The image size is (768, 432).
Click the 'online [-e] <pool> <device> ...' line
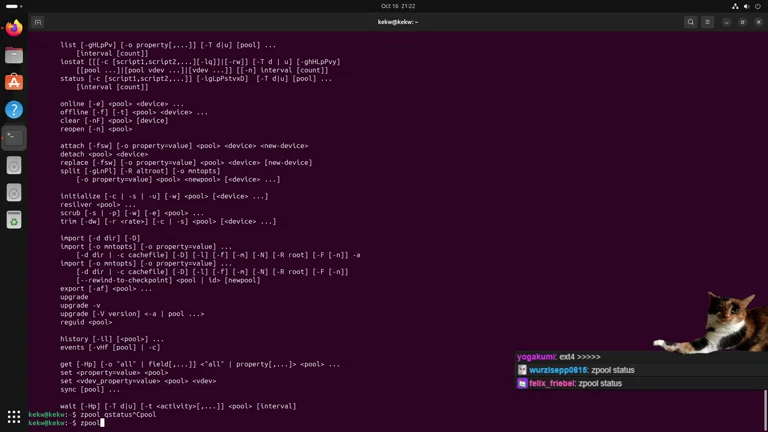click(122, 104)
